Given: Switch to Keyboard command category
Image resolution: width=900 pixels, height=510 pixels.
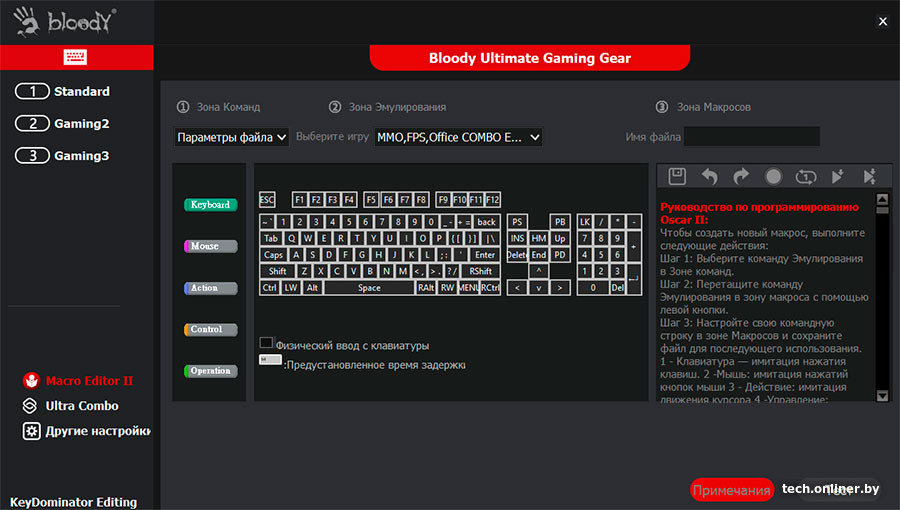Looking at the screenshot, I should [x=210, y=205].
